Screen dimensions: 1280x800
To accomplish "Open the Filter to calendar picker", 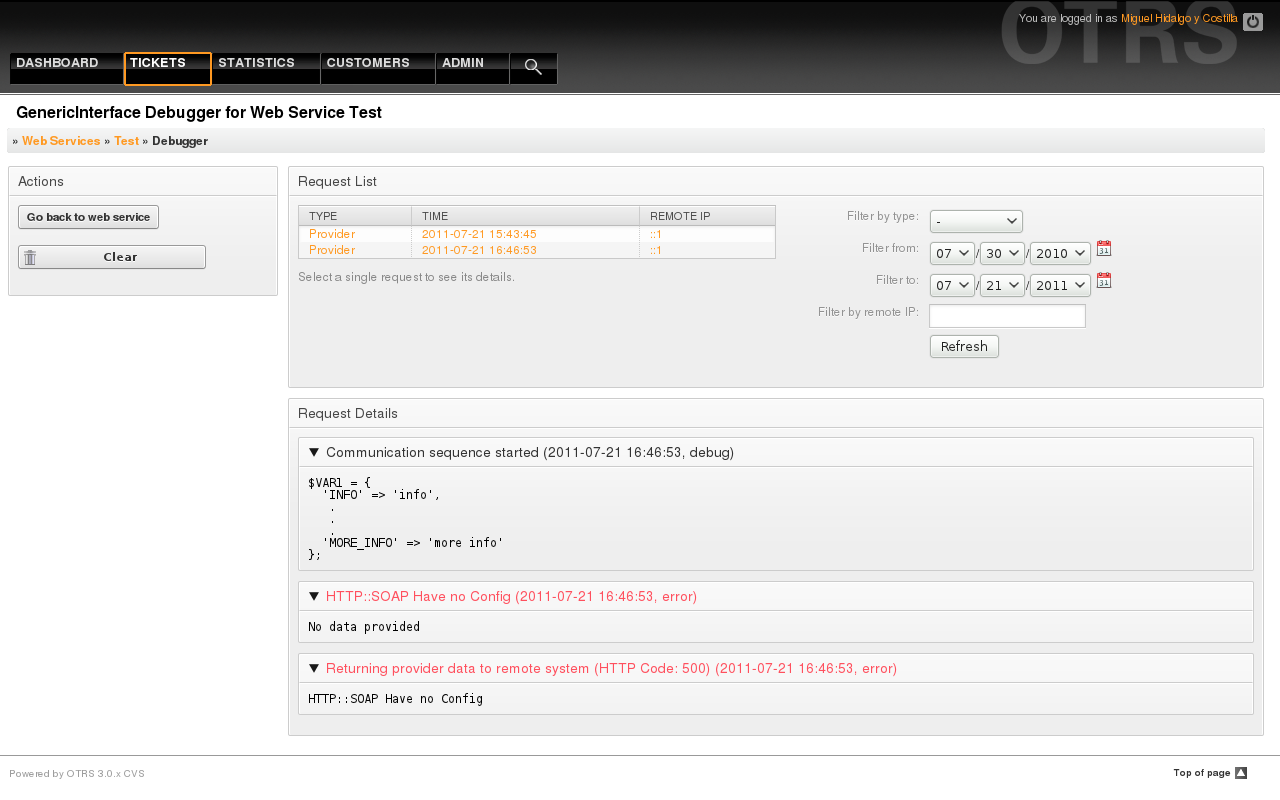I will coord(1104,281).
